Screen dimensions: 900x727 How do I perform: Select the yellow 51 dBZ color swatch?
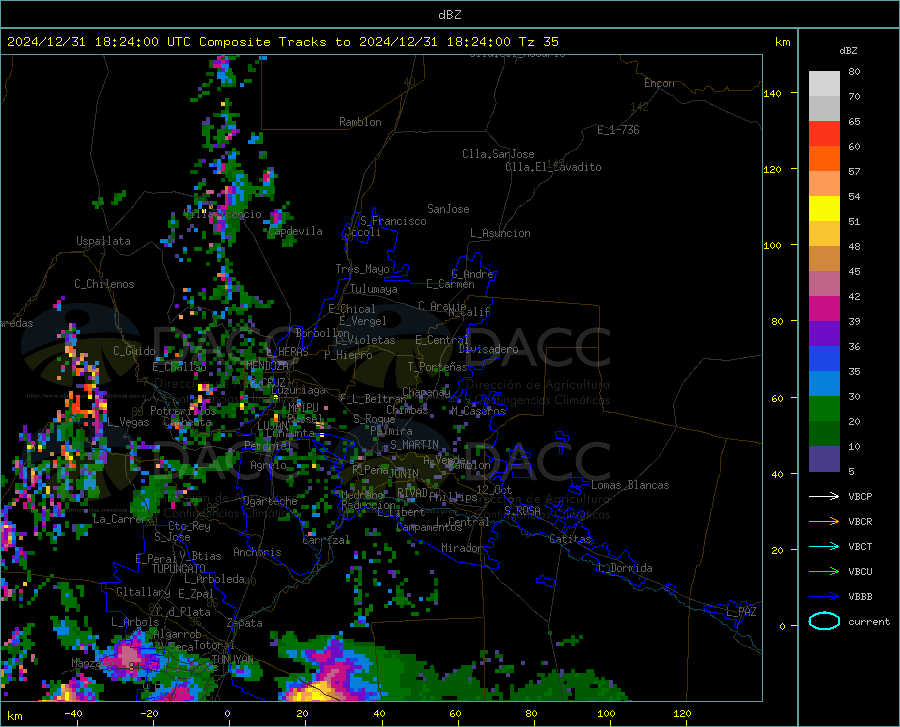[824, 209]
